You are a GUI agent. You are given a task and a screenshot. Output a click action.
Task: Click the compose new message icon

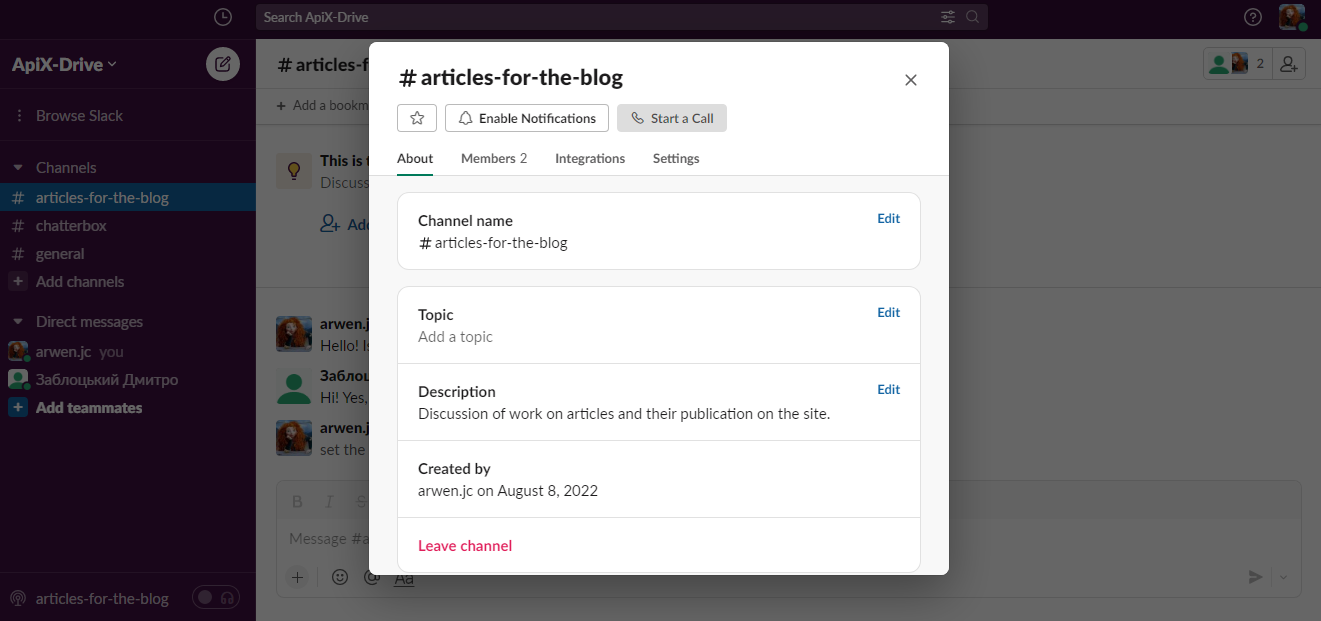pyautogui.click(x=223, y=64)
